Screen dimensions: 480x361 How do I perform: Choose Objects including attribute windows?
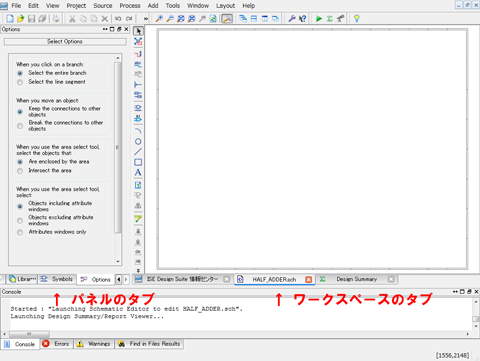pos(20,206)
